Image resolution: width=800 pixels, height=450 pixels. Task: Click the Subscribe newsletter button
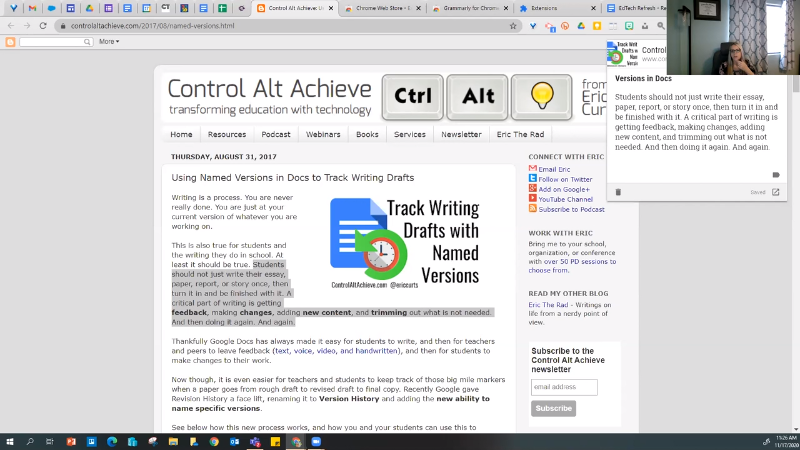coord(554,408)
